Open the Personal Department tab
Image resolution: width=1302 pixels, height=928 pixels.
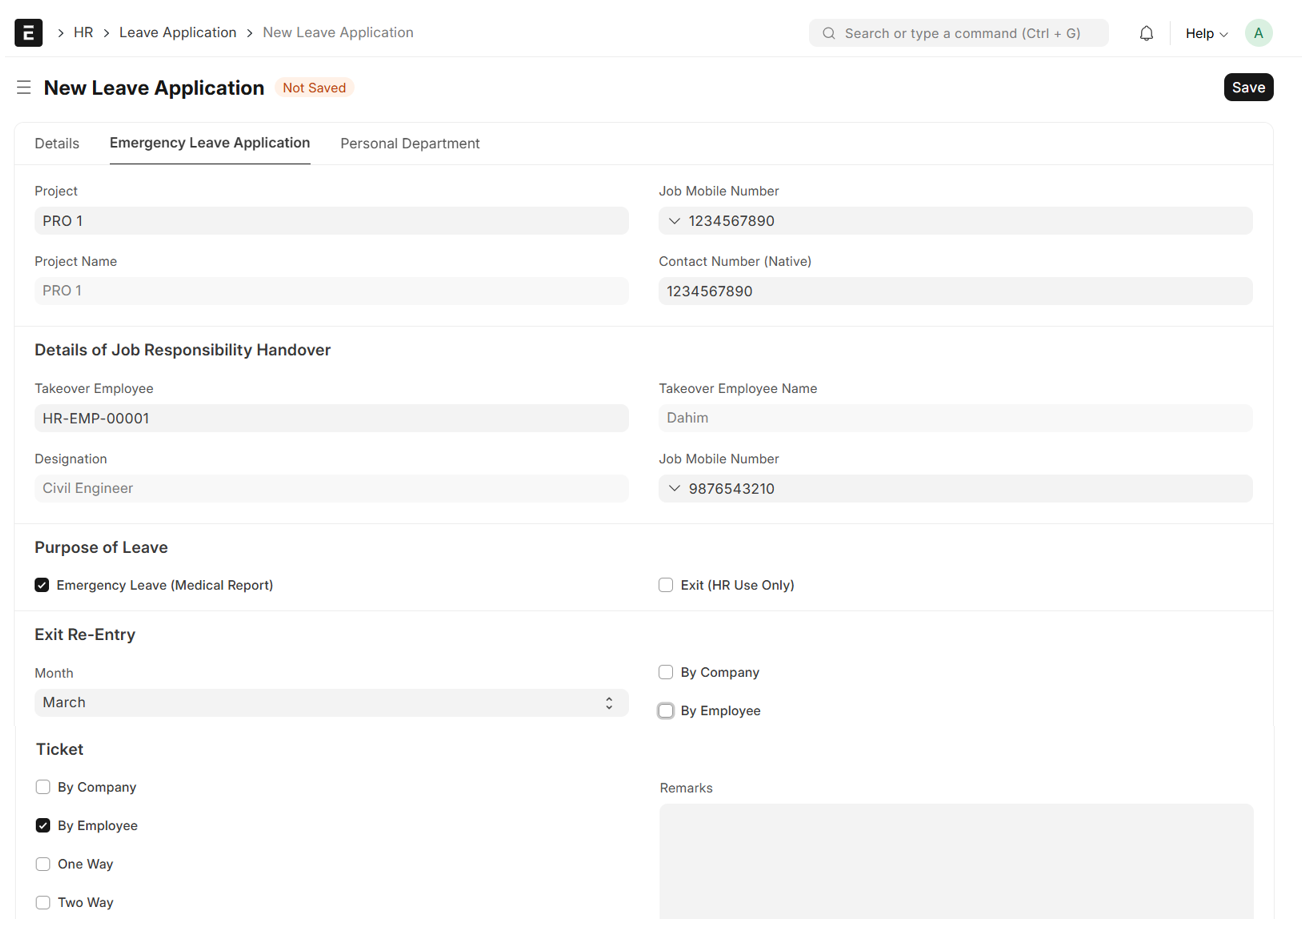point(410,144)
